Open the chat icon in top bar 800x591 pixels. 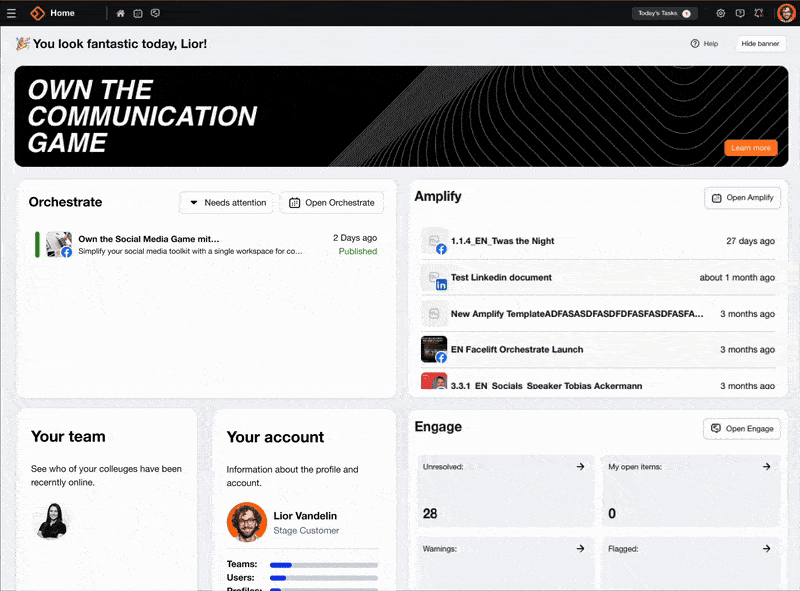[x=156, y=13]
